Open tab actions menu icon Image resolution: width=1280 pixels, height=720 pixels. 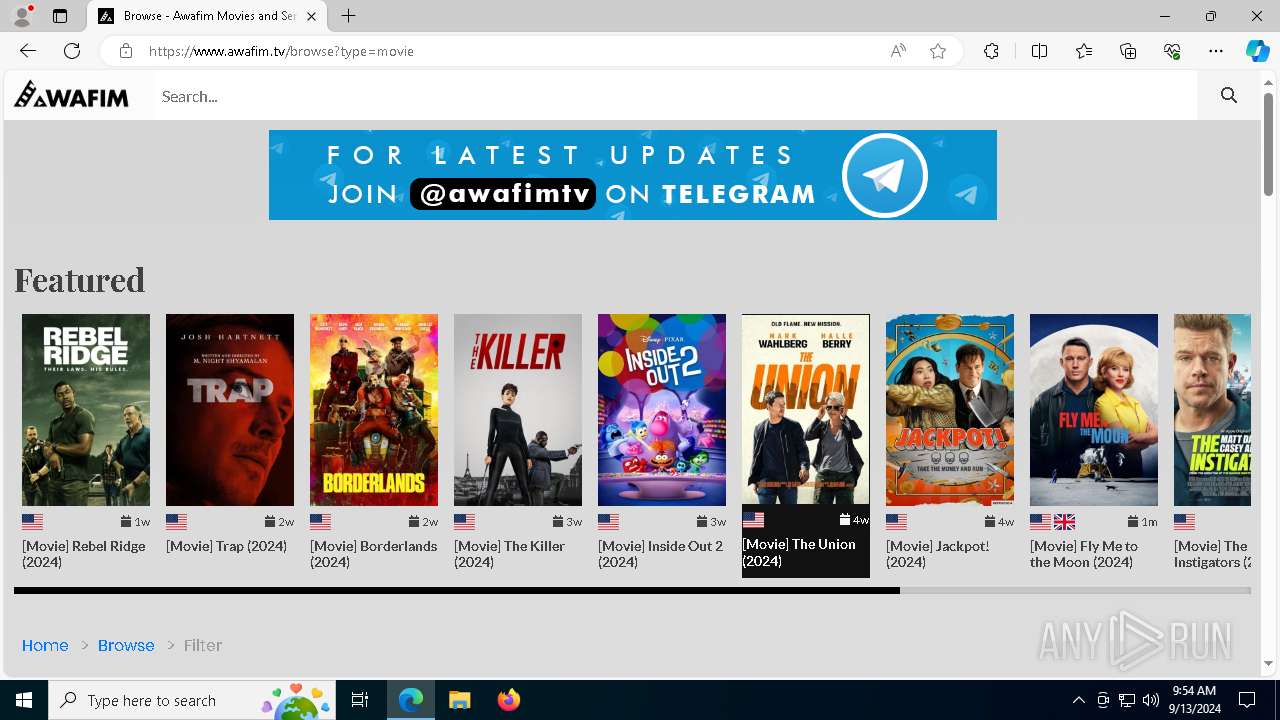[60, 16]
